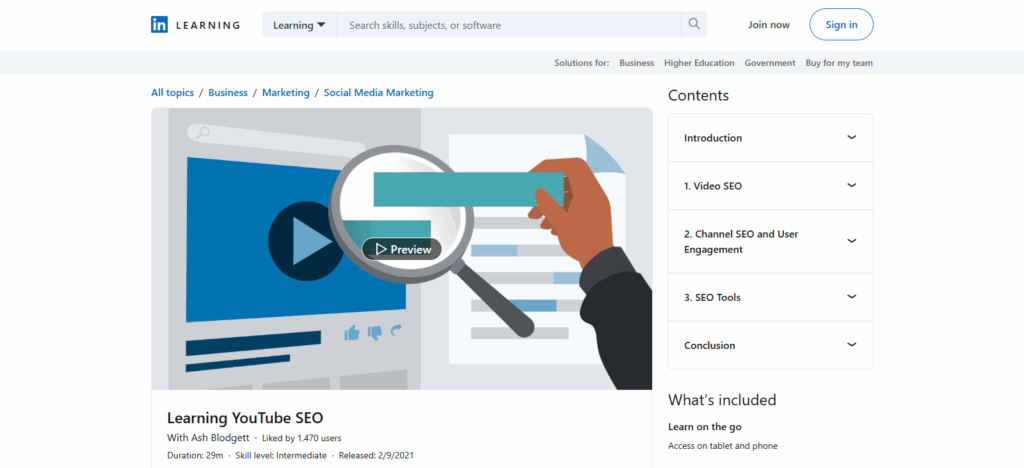Viewport: 1024px width, 468px height.
Task: Open the Business breadcrumb link
Action: 228,93
